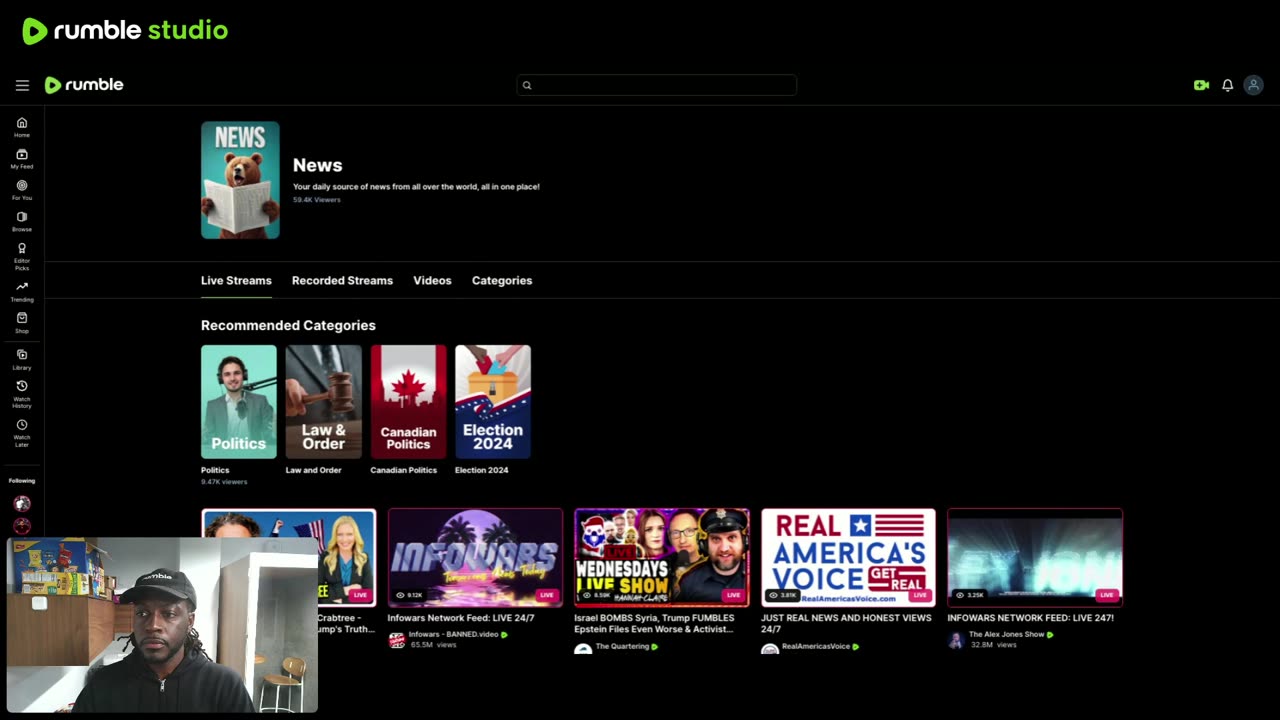The image size is (1280, 720).
Task: Click the 'Law and Order' category label
Action: 314,470
